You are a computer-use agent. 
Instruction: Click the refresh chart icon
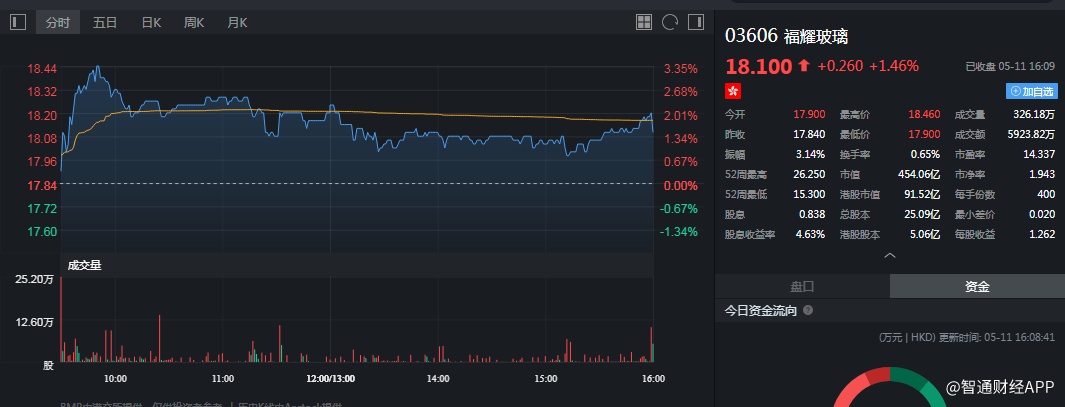670,21
